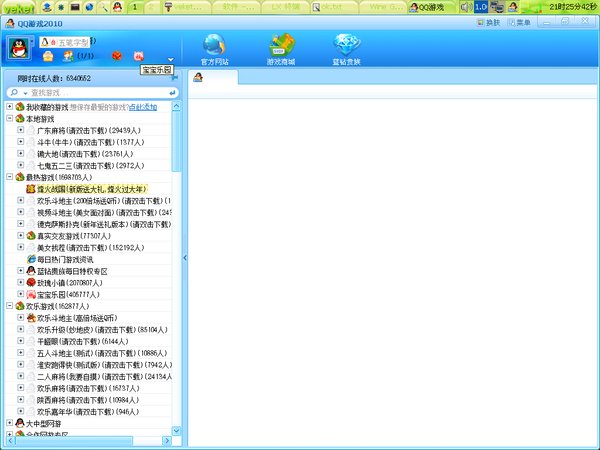Open toolbar overflow dropdown arrow

pos(171,58)
